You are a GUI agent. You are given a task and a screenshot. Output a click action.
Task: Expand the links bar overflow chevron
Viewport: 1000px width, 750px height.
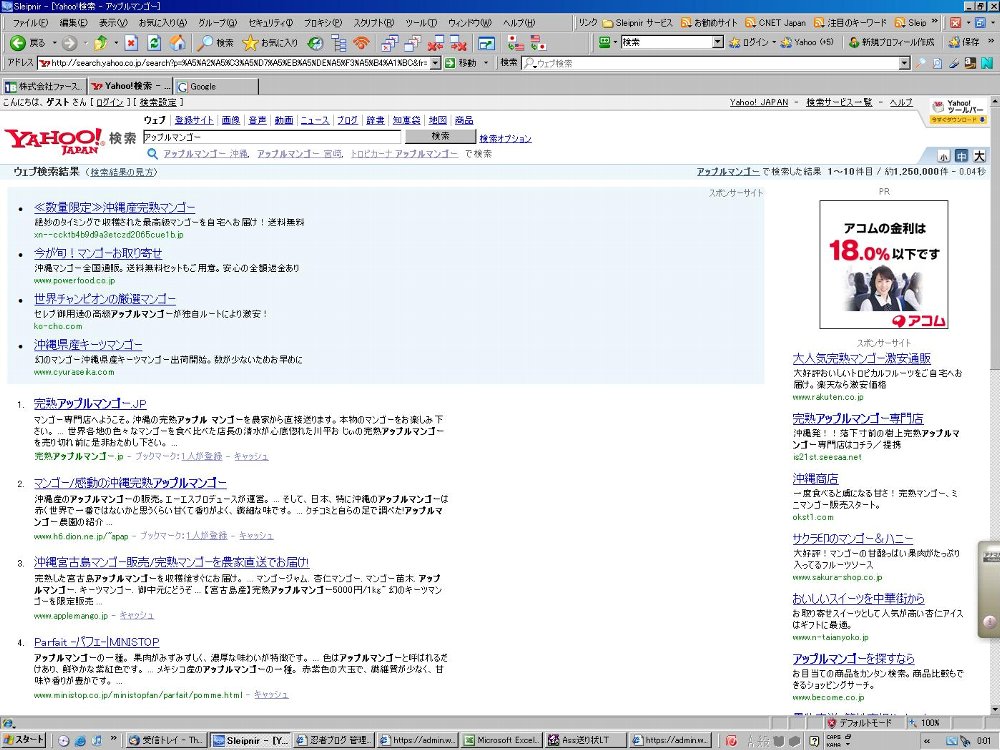pyautogui.click(x=935, y=22)
